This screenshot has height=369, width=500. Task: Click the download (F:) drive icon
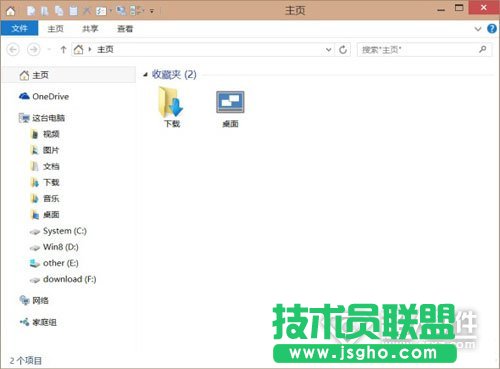35,280
